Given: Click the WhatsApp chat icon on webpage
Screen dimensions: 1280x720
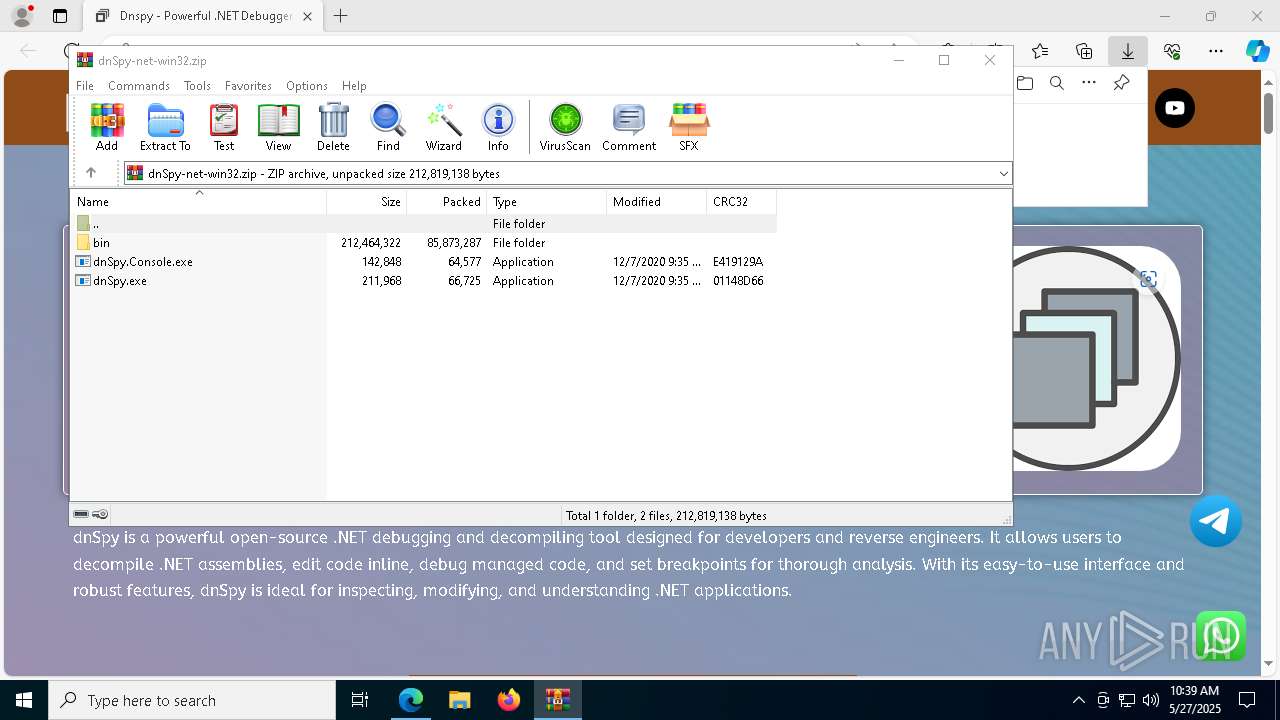Looking at the screenshot, I should [1221, 636].
